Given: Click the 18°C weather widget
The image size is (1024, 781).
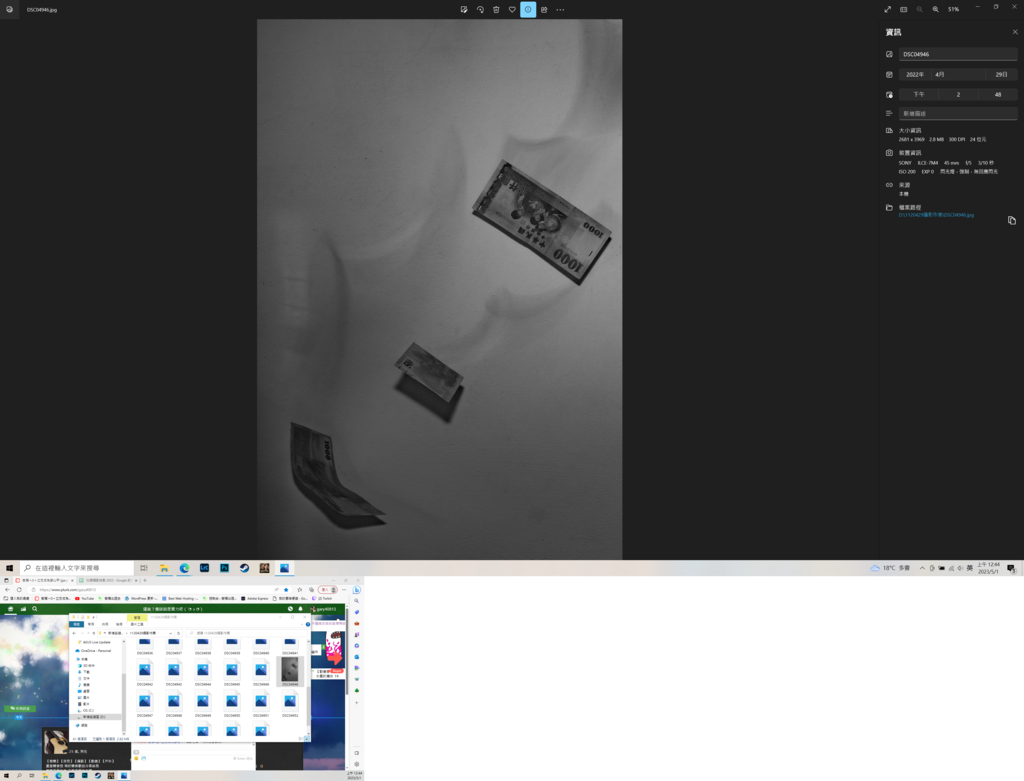Looking at the screenshot, I should tap(890, 568).
